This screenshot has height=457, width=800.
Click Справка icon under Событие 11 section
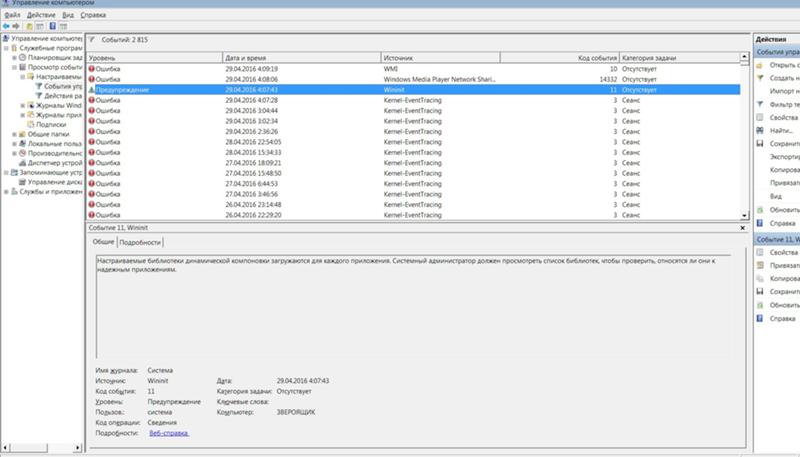[x=760, y=318]
